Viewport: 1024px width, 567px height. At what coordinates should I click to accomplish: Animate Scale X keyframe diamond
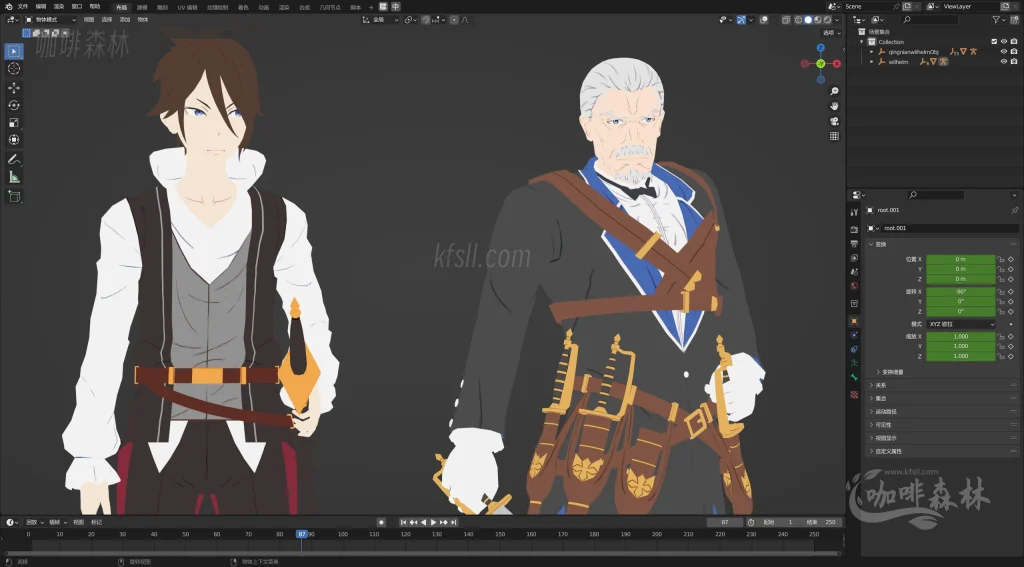[1011, 336]
